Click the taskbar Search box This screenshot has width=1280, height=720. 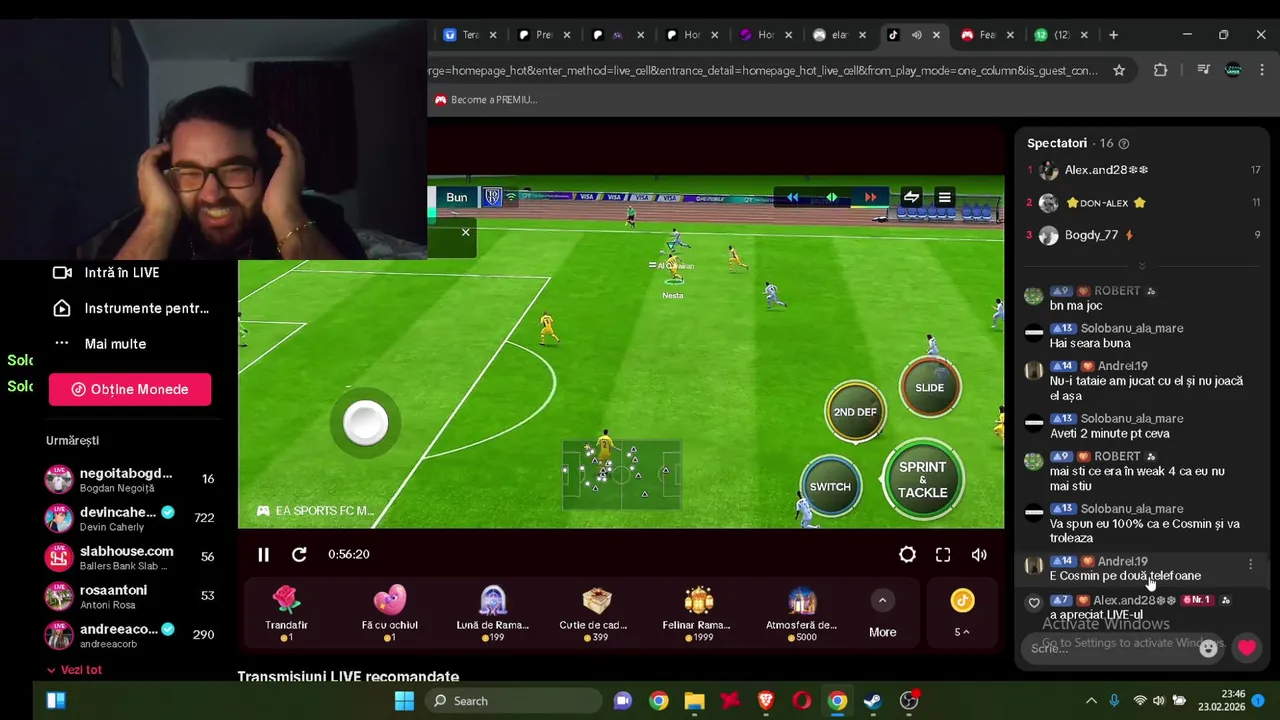(512, 700)
